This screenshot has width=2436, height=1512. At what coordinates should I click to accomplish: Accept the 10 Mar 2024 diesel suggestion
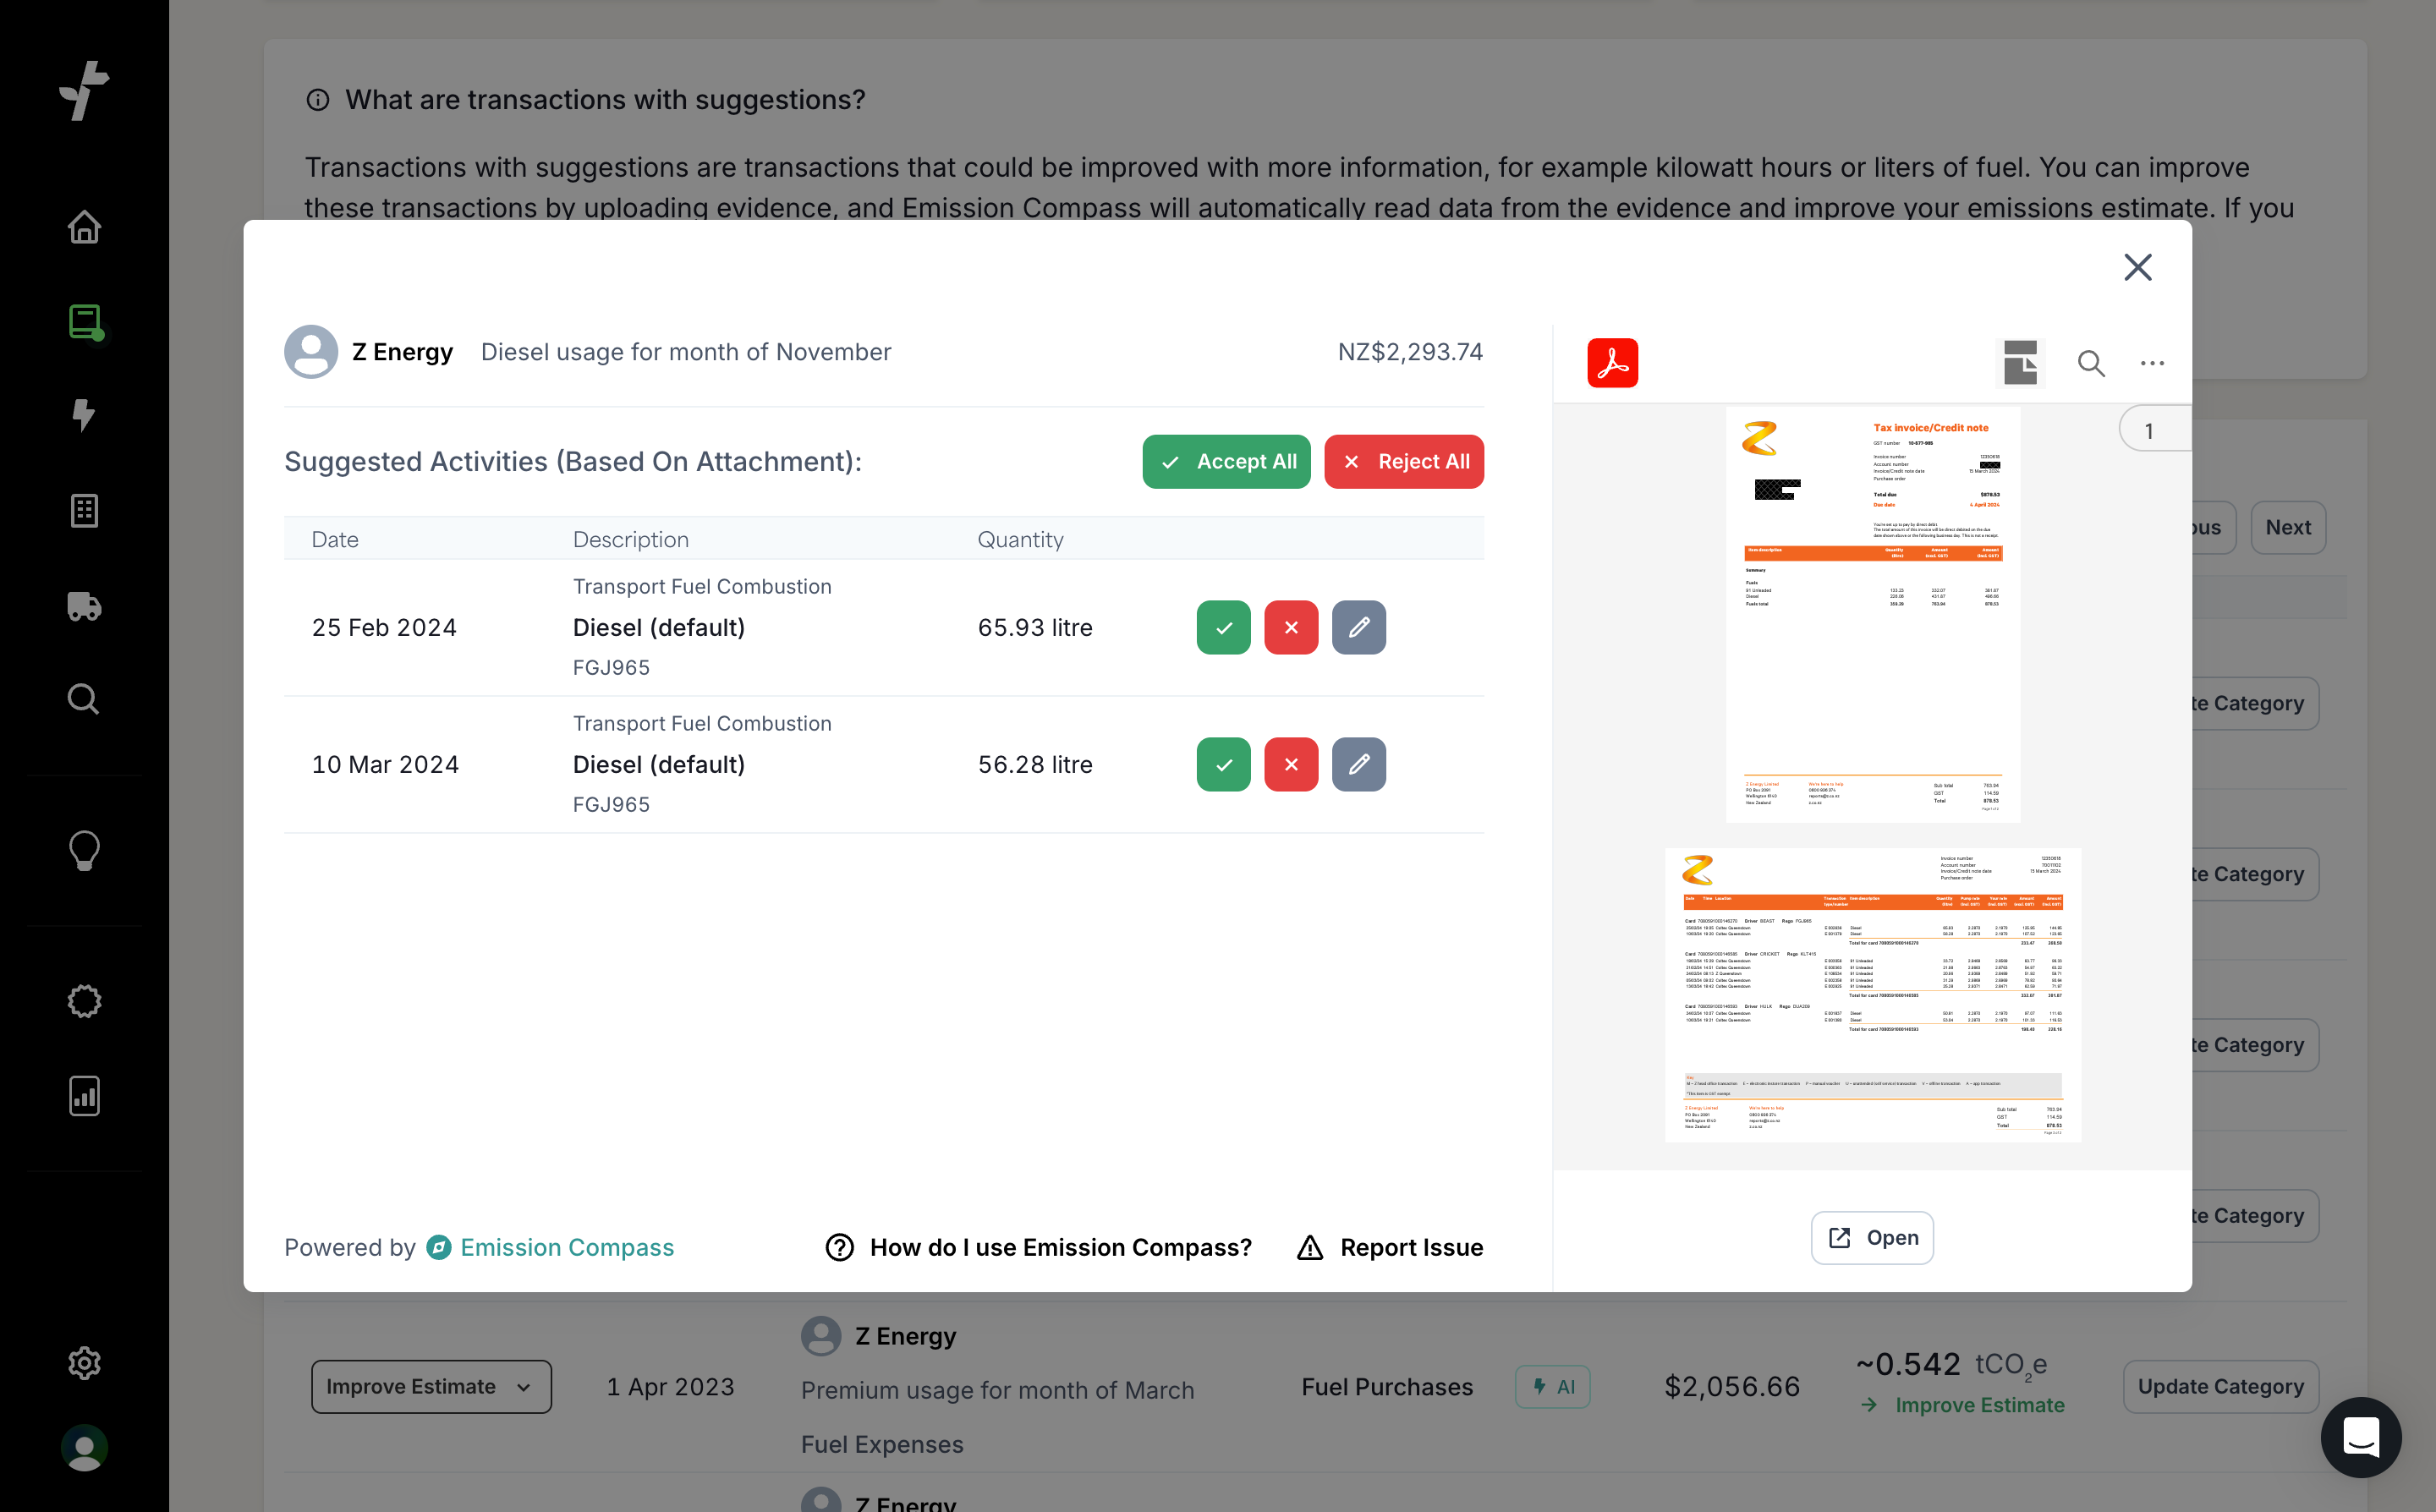click(1223, 764)
